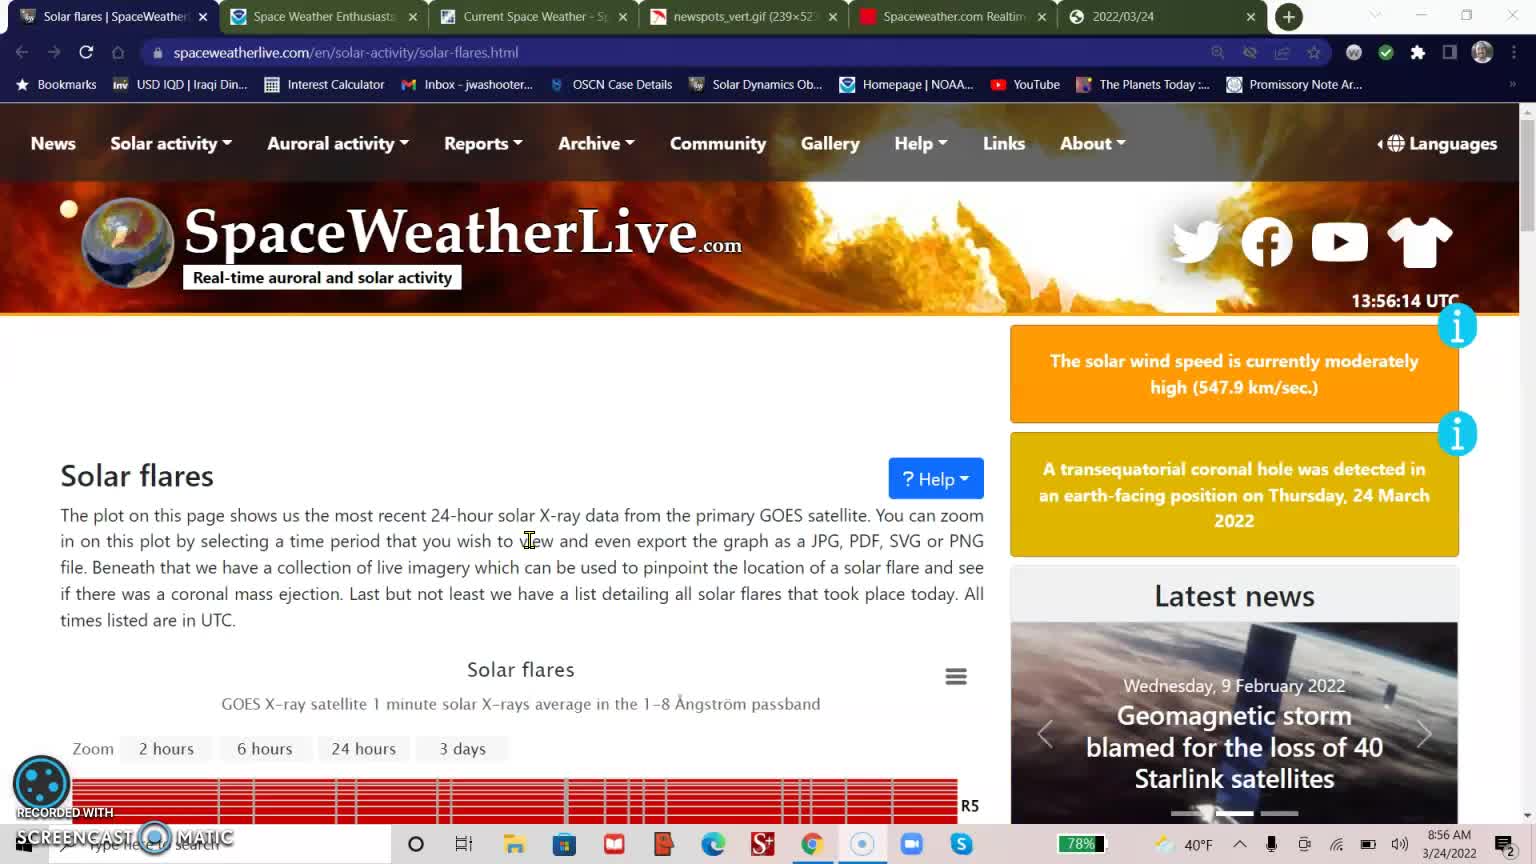The image size is (1536, 864).
Task: Open the Windows notification center
Action: coord(1505,845)
